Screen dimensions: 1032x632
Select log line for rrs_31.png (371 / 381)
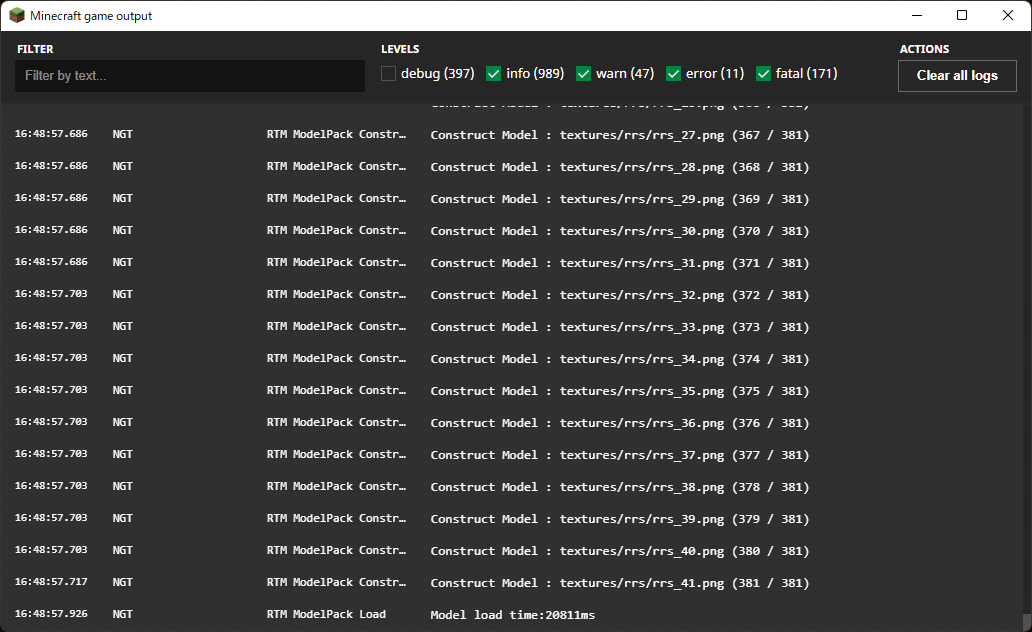tap(511, 263)
